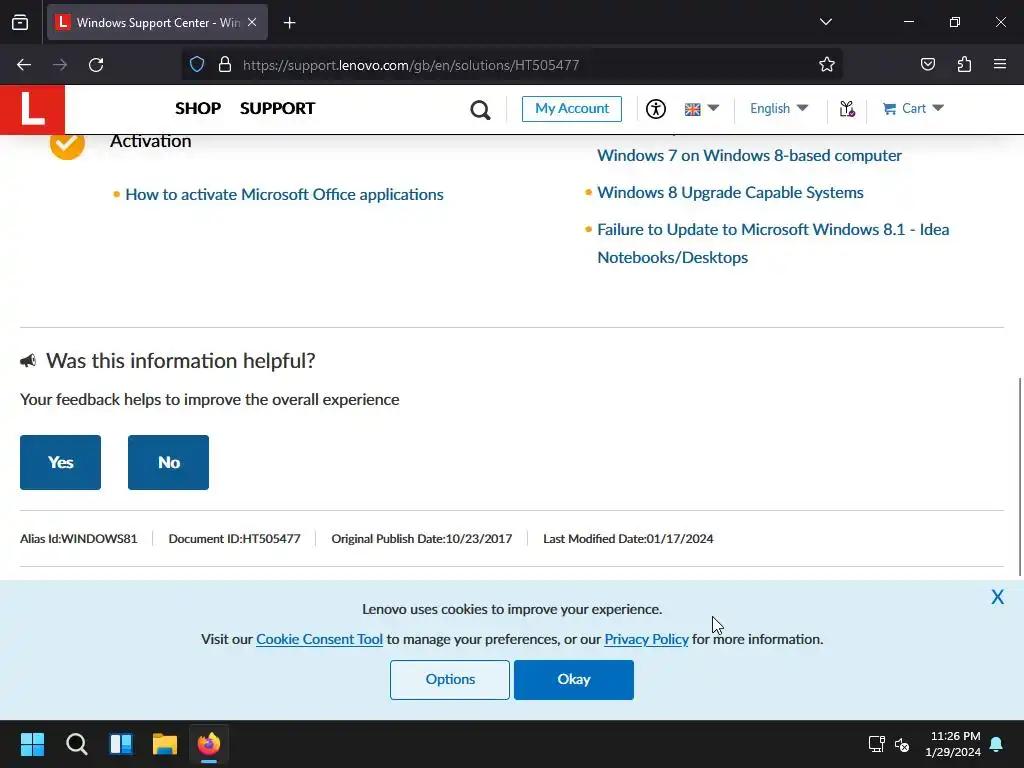Click the My Account button
The width and height of the screenshot is (1024, 768).
click(571, 108)
